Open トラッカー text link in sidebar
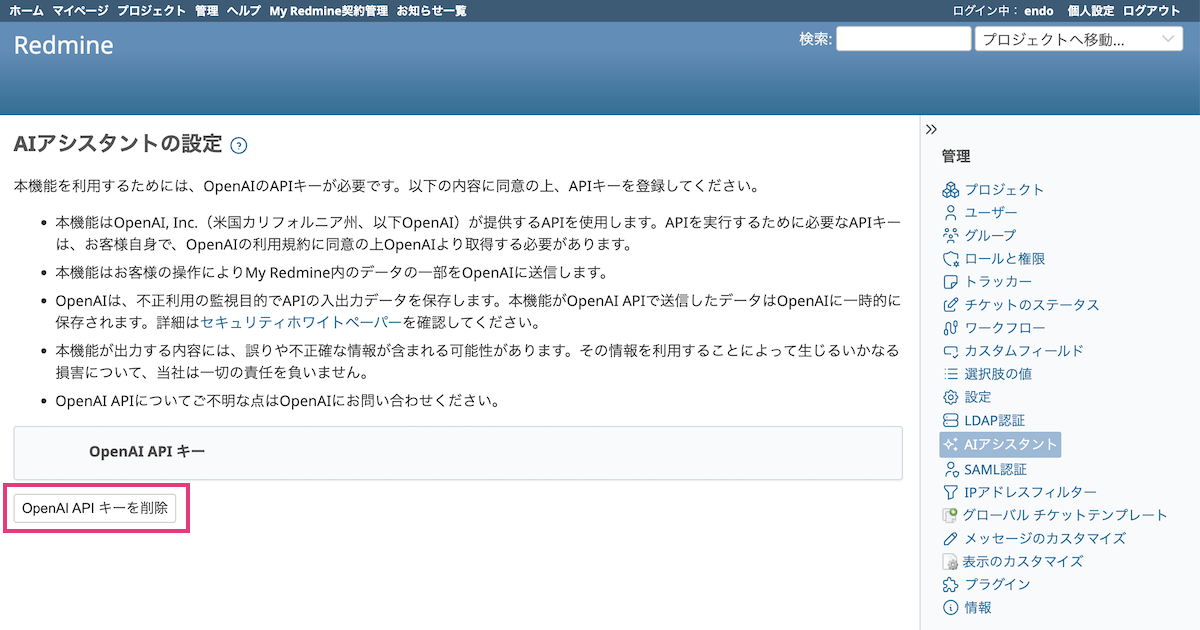 pos(998,282)
